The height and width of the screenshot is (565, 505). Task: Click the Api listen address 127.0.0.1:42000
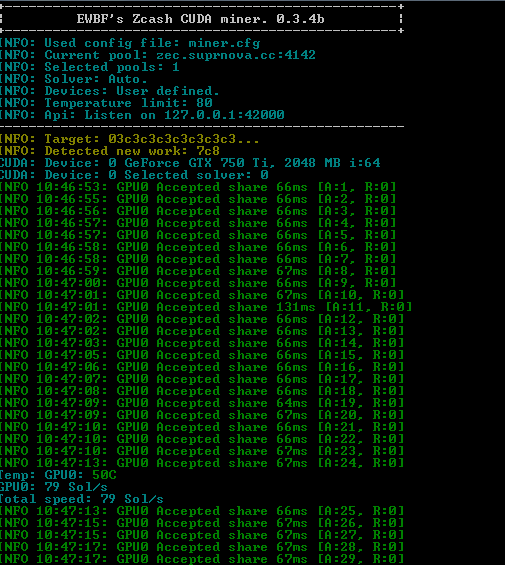tap(224, 115)
